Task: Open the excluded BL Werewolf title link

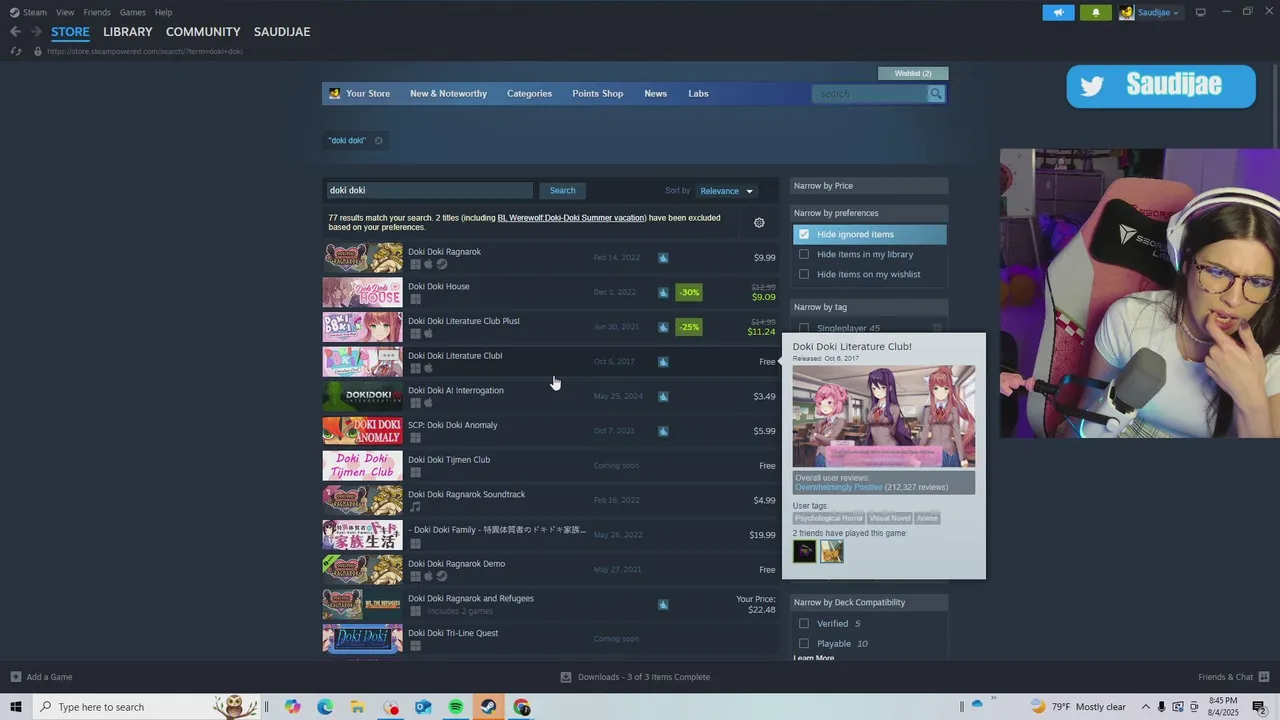Action: (x=572, y=218)
